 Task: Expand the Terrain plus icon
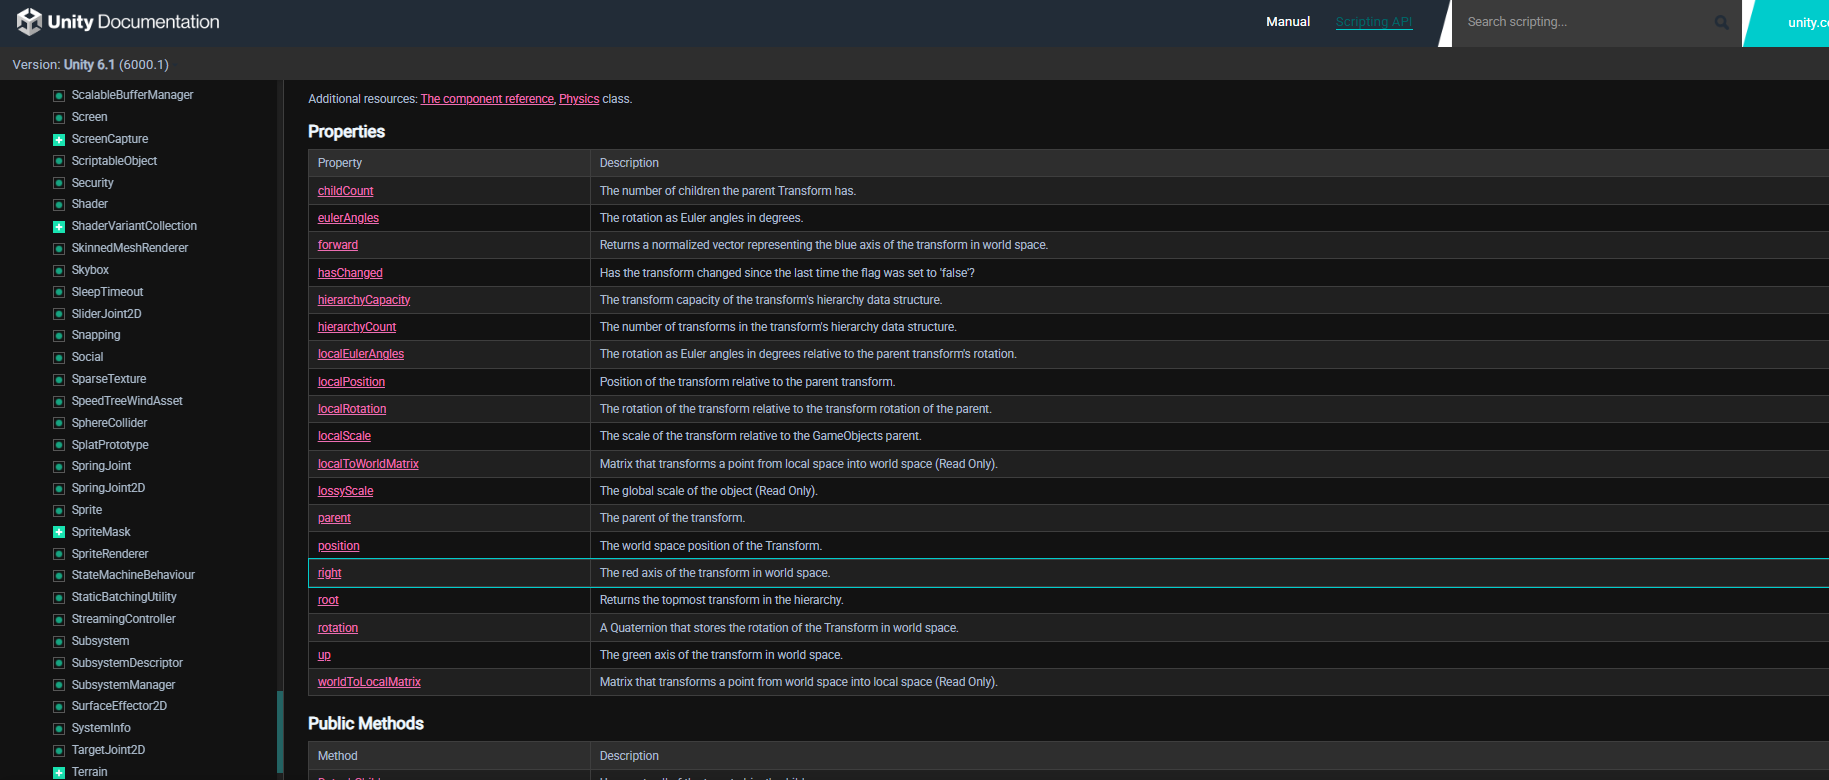[x=59, y=773]
